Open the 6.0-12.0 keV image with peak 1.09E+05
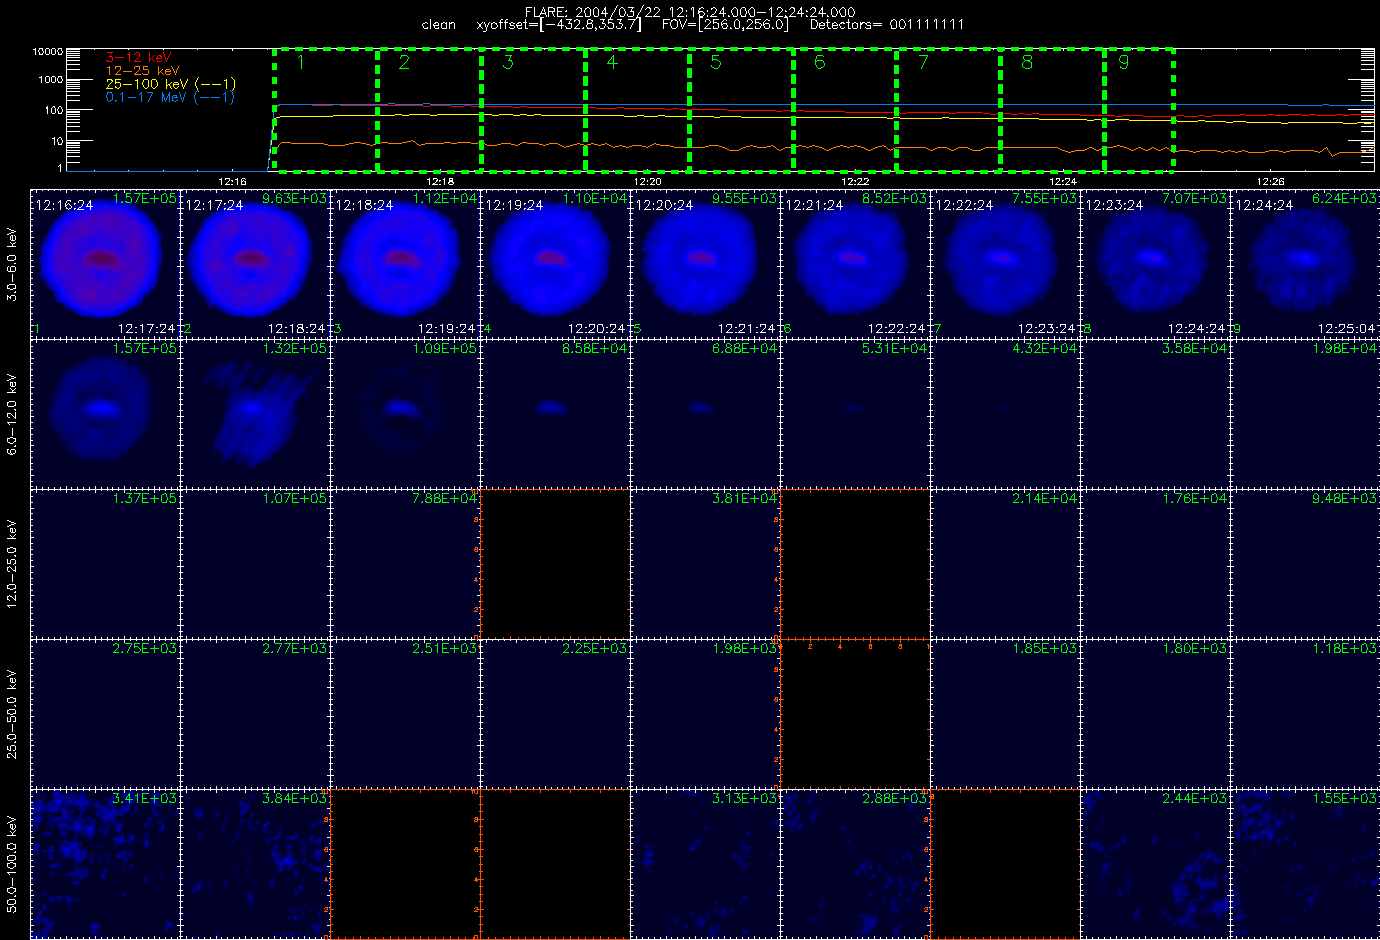 405,413
